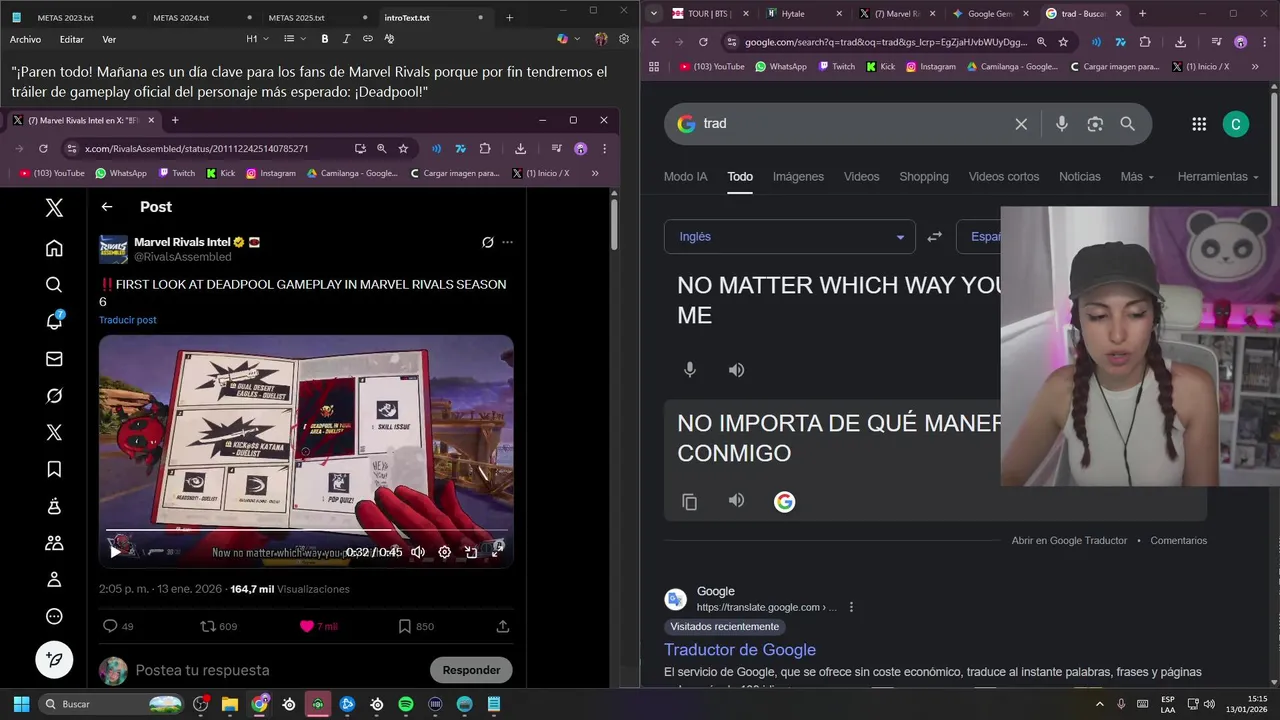Expand the Herramientas dropdown
The width and height of the screenshot is (1280, 720).
click(1218, 176)
